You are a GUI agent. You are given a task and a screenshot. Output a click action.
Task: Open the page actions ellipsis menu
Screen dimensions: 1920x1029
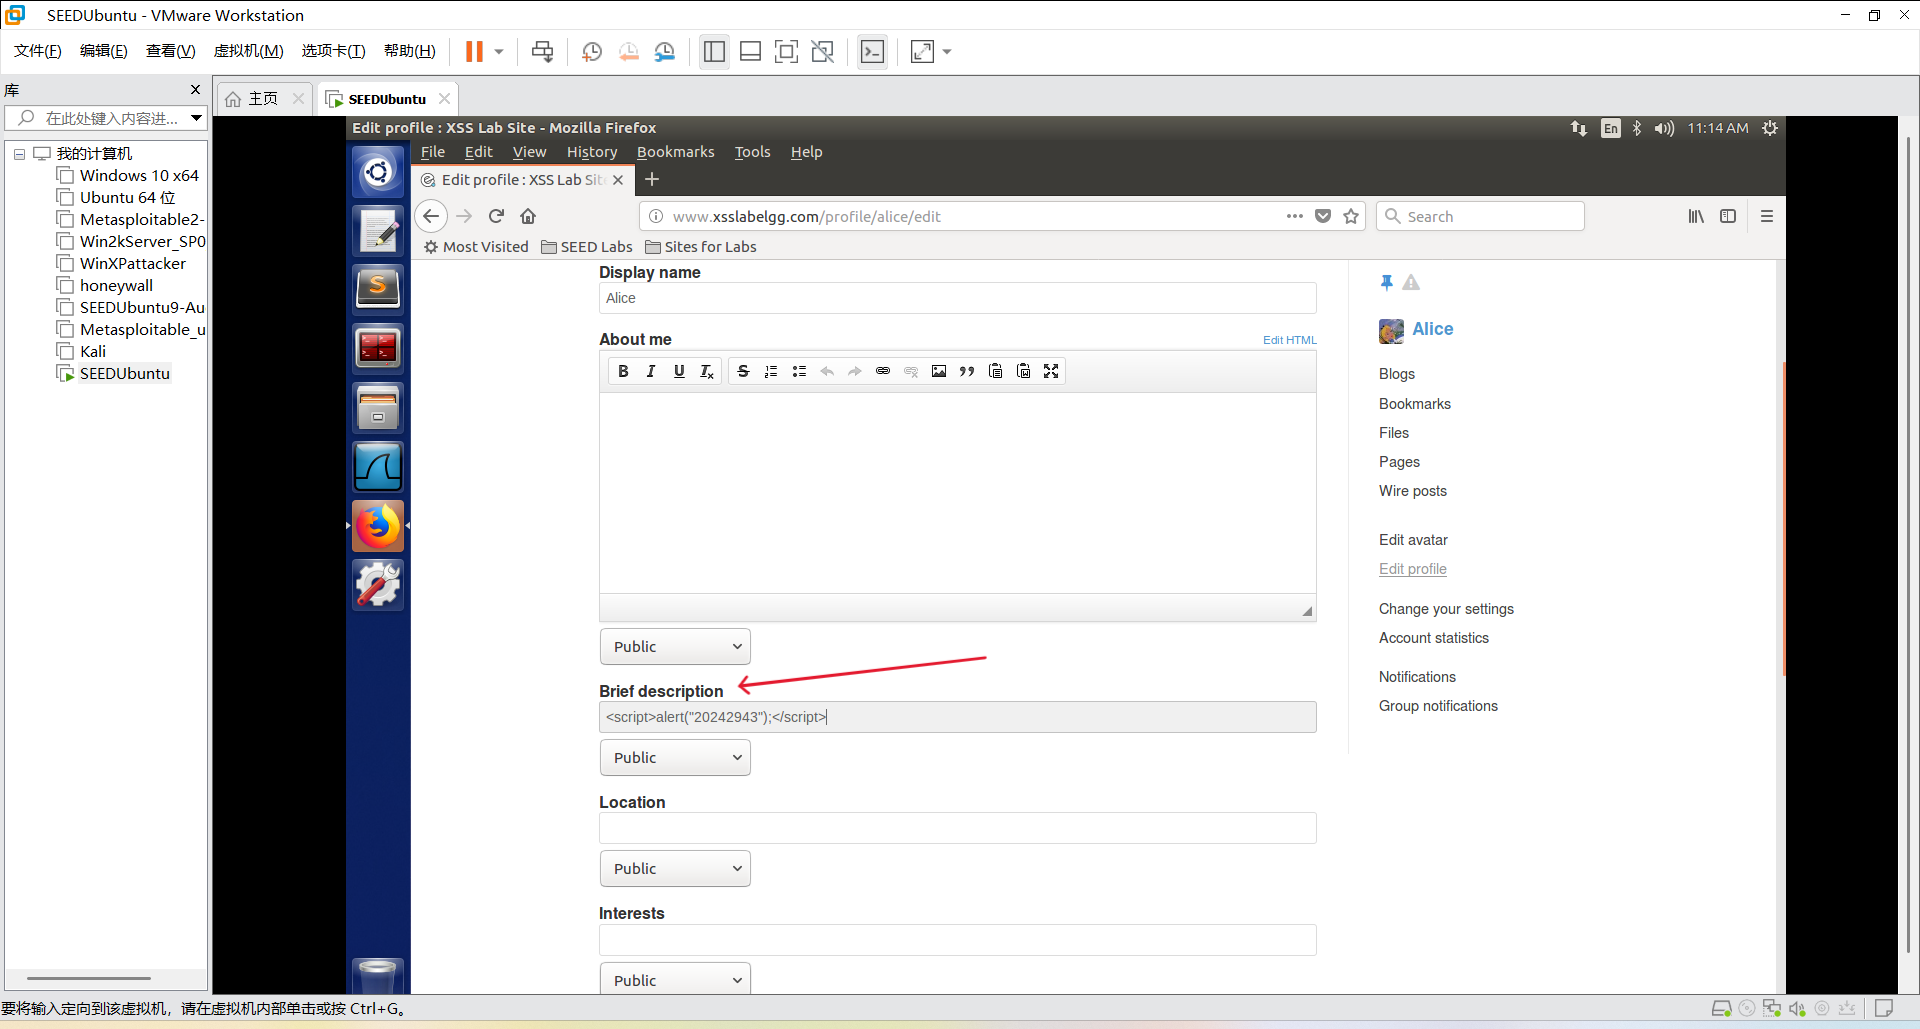click(x=1295, y=216)
